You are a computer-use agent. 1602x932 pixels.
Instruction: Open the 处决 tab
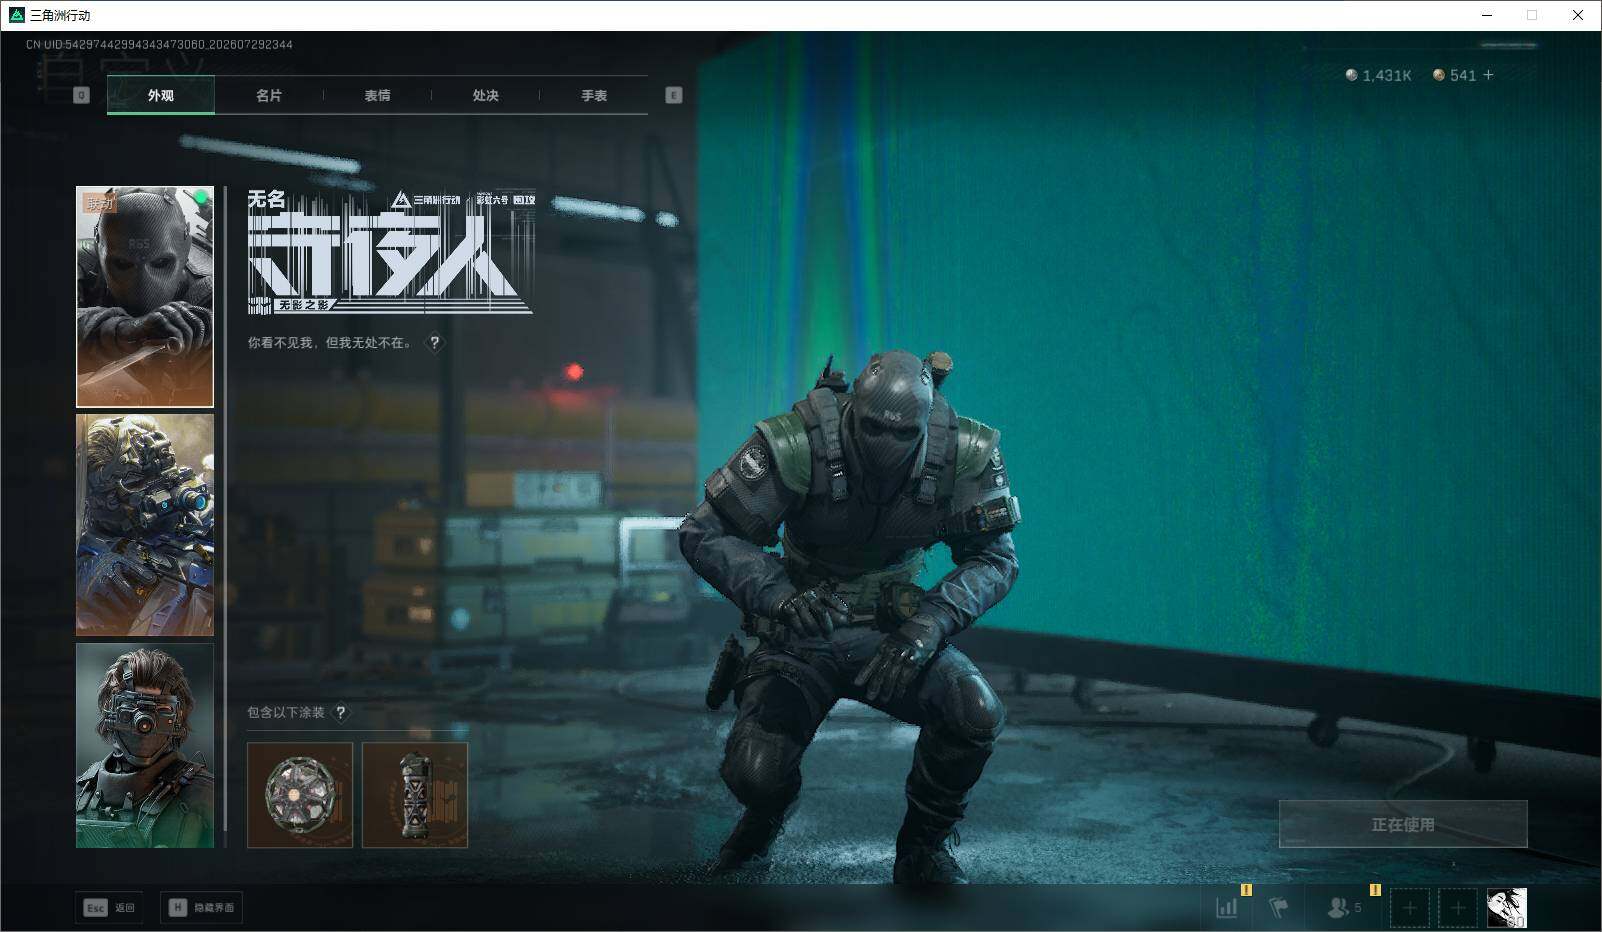click(x=485, y=96)
